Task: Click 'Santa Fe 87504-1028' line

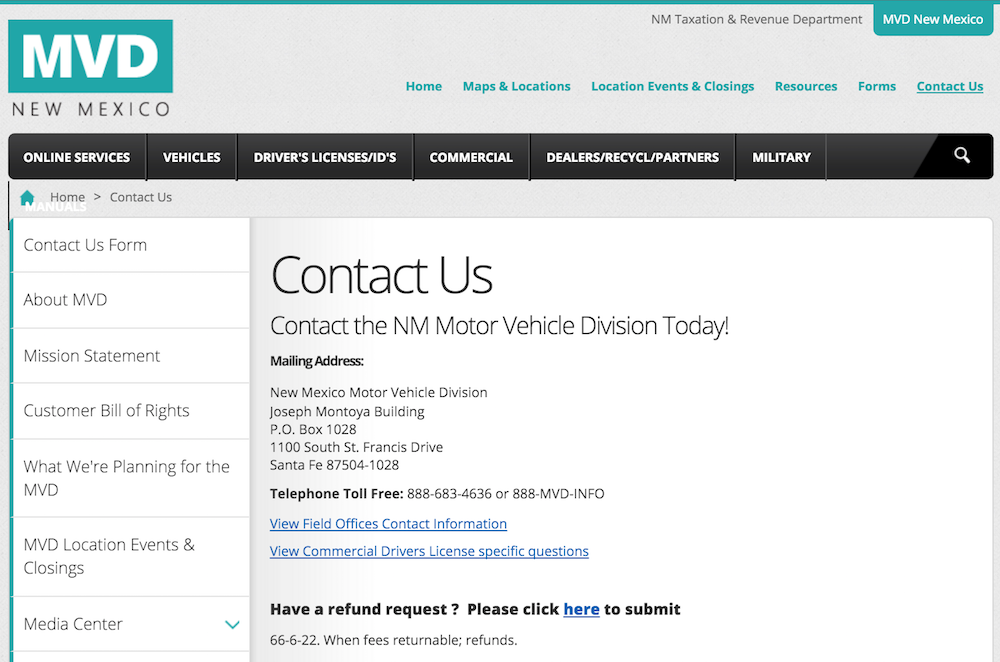Action: click(334, 465)
